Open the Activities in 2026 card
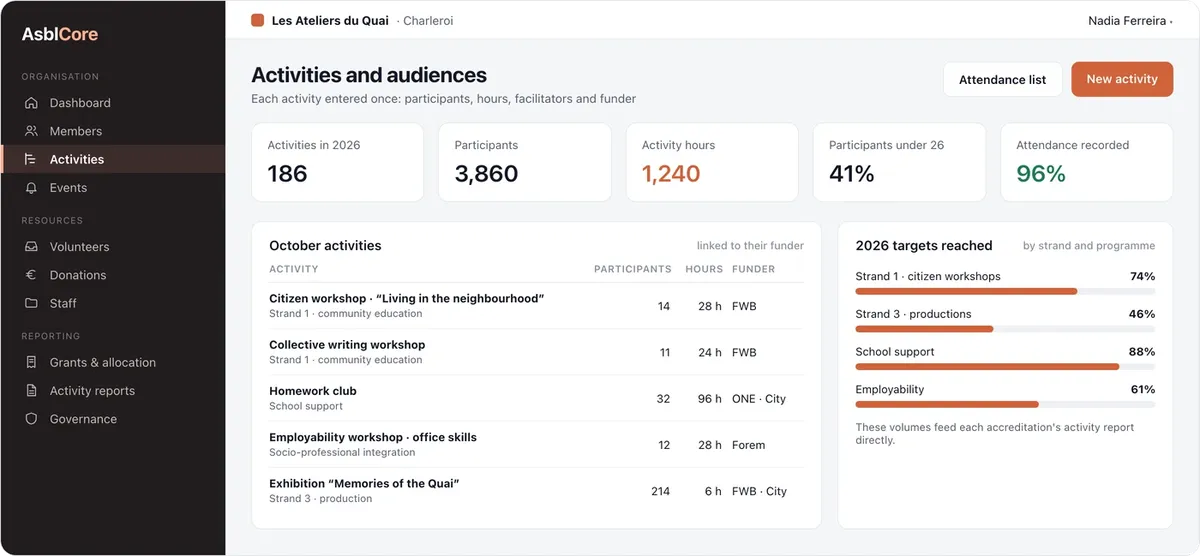 pyautogui.click(x=337, y=162)
